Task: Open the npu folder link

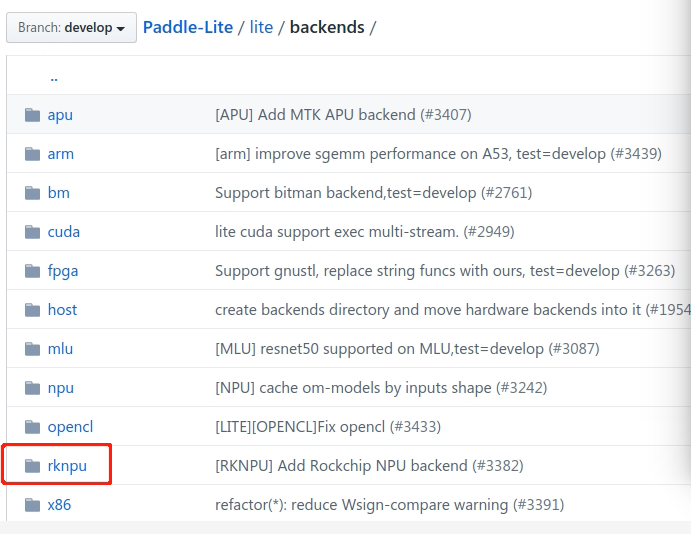Action: 60,388
